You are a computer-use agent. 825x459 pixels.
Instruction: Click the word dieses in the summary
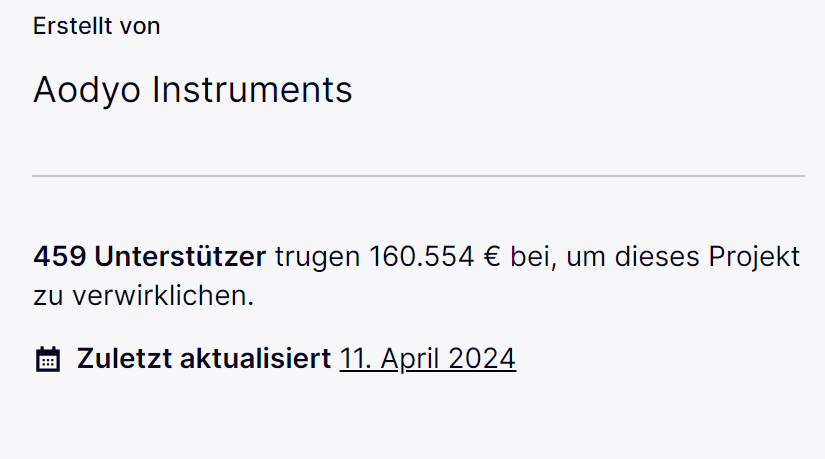[x=657, y=257]
